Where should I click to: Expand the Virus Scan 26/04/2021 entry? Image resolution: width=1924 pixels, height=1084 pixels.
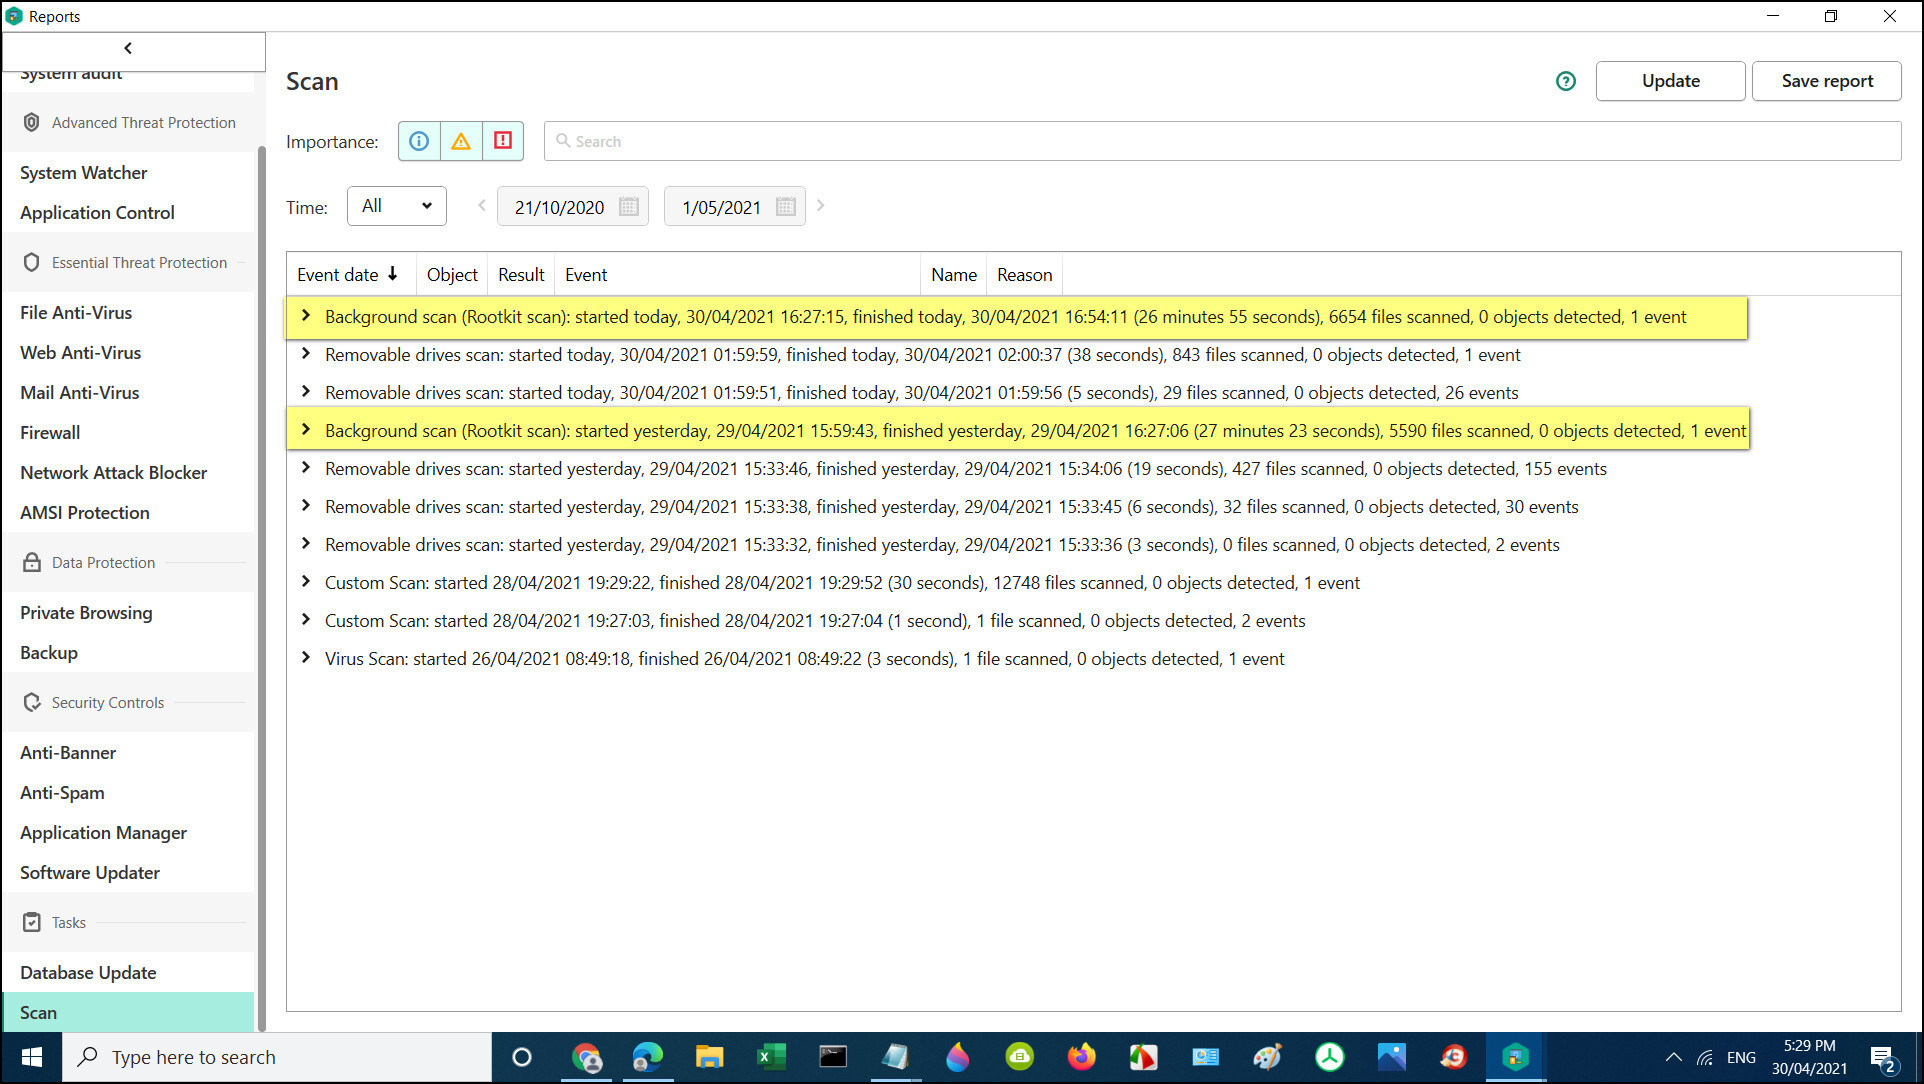click(306, 658)
